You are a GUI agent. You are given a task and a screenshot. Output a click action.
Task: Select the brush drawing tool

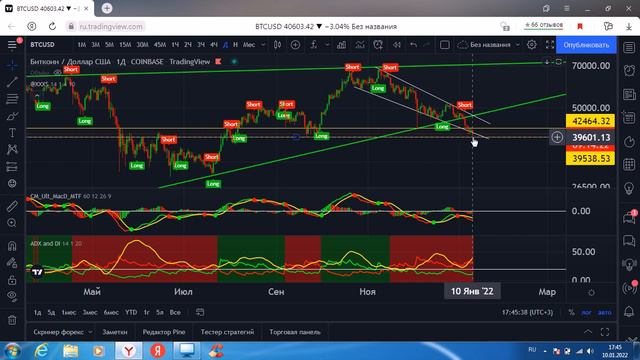12,116
